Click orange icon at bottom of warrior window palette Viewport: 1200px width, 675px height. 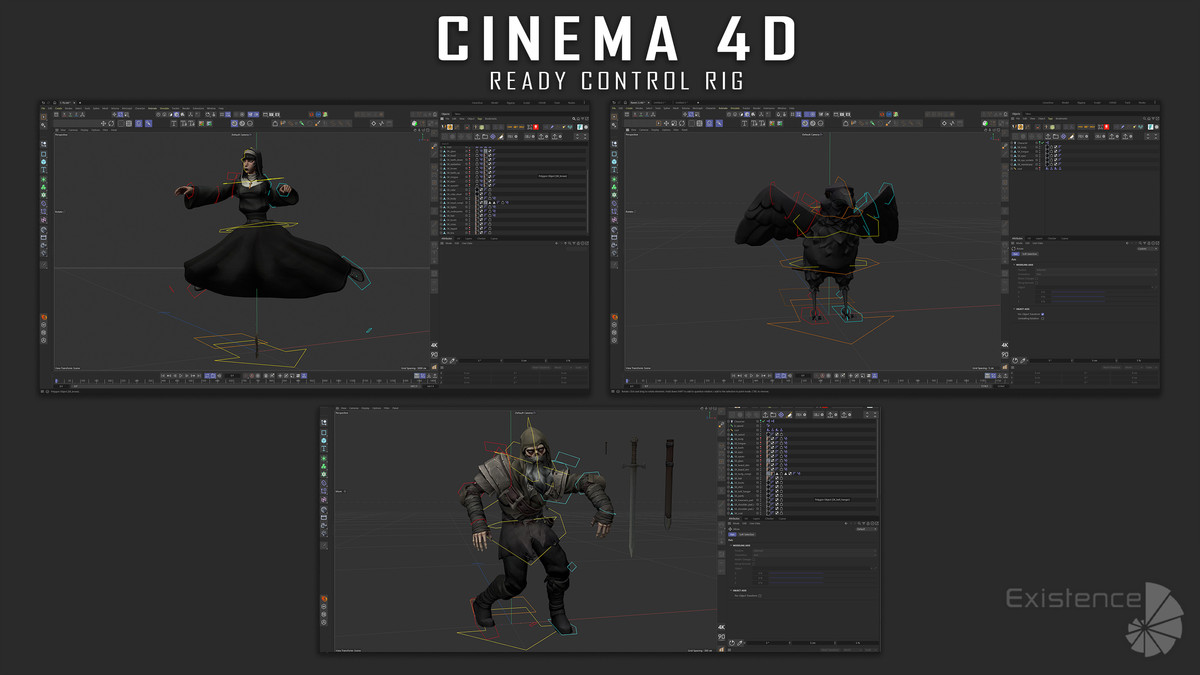click(324, 599)
